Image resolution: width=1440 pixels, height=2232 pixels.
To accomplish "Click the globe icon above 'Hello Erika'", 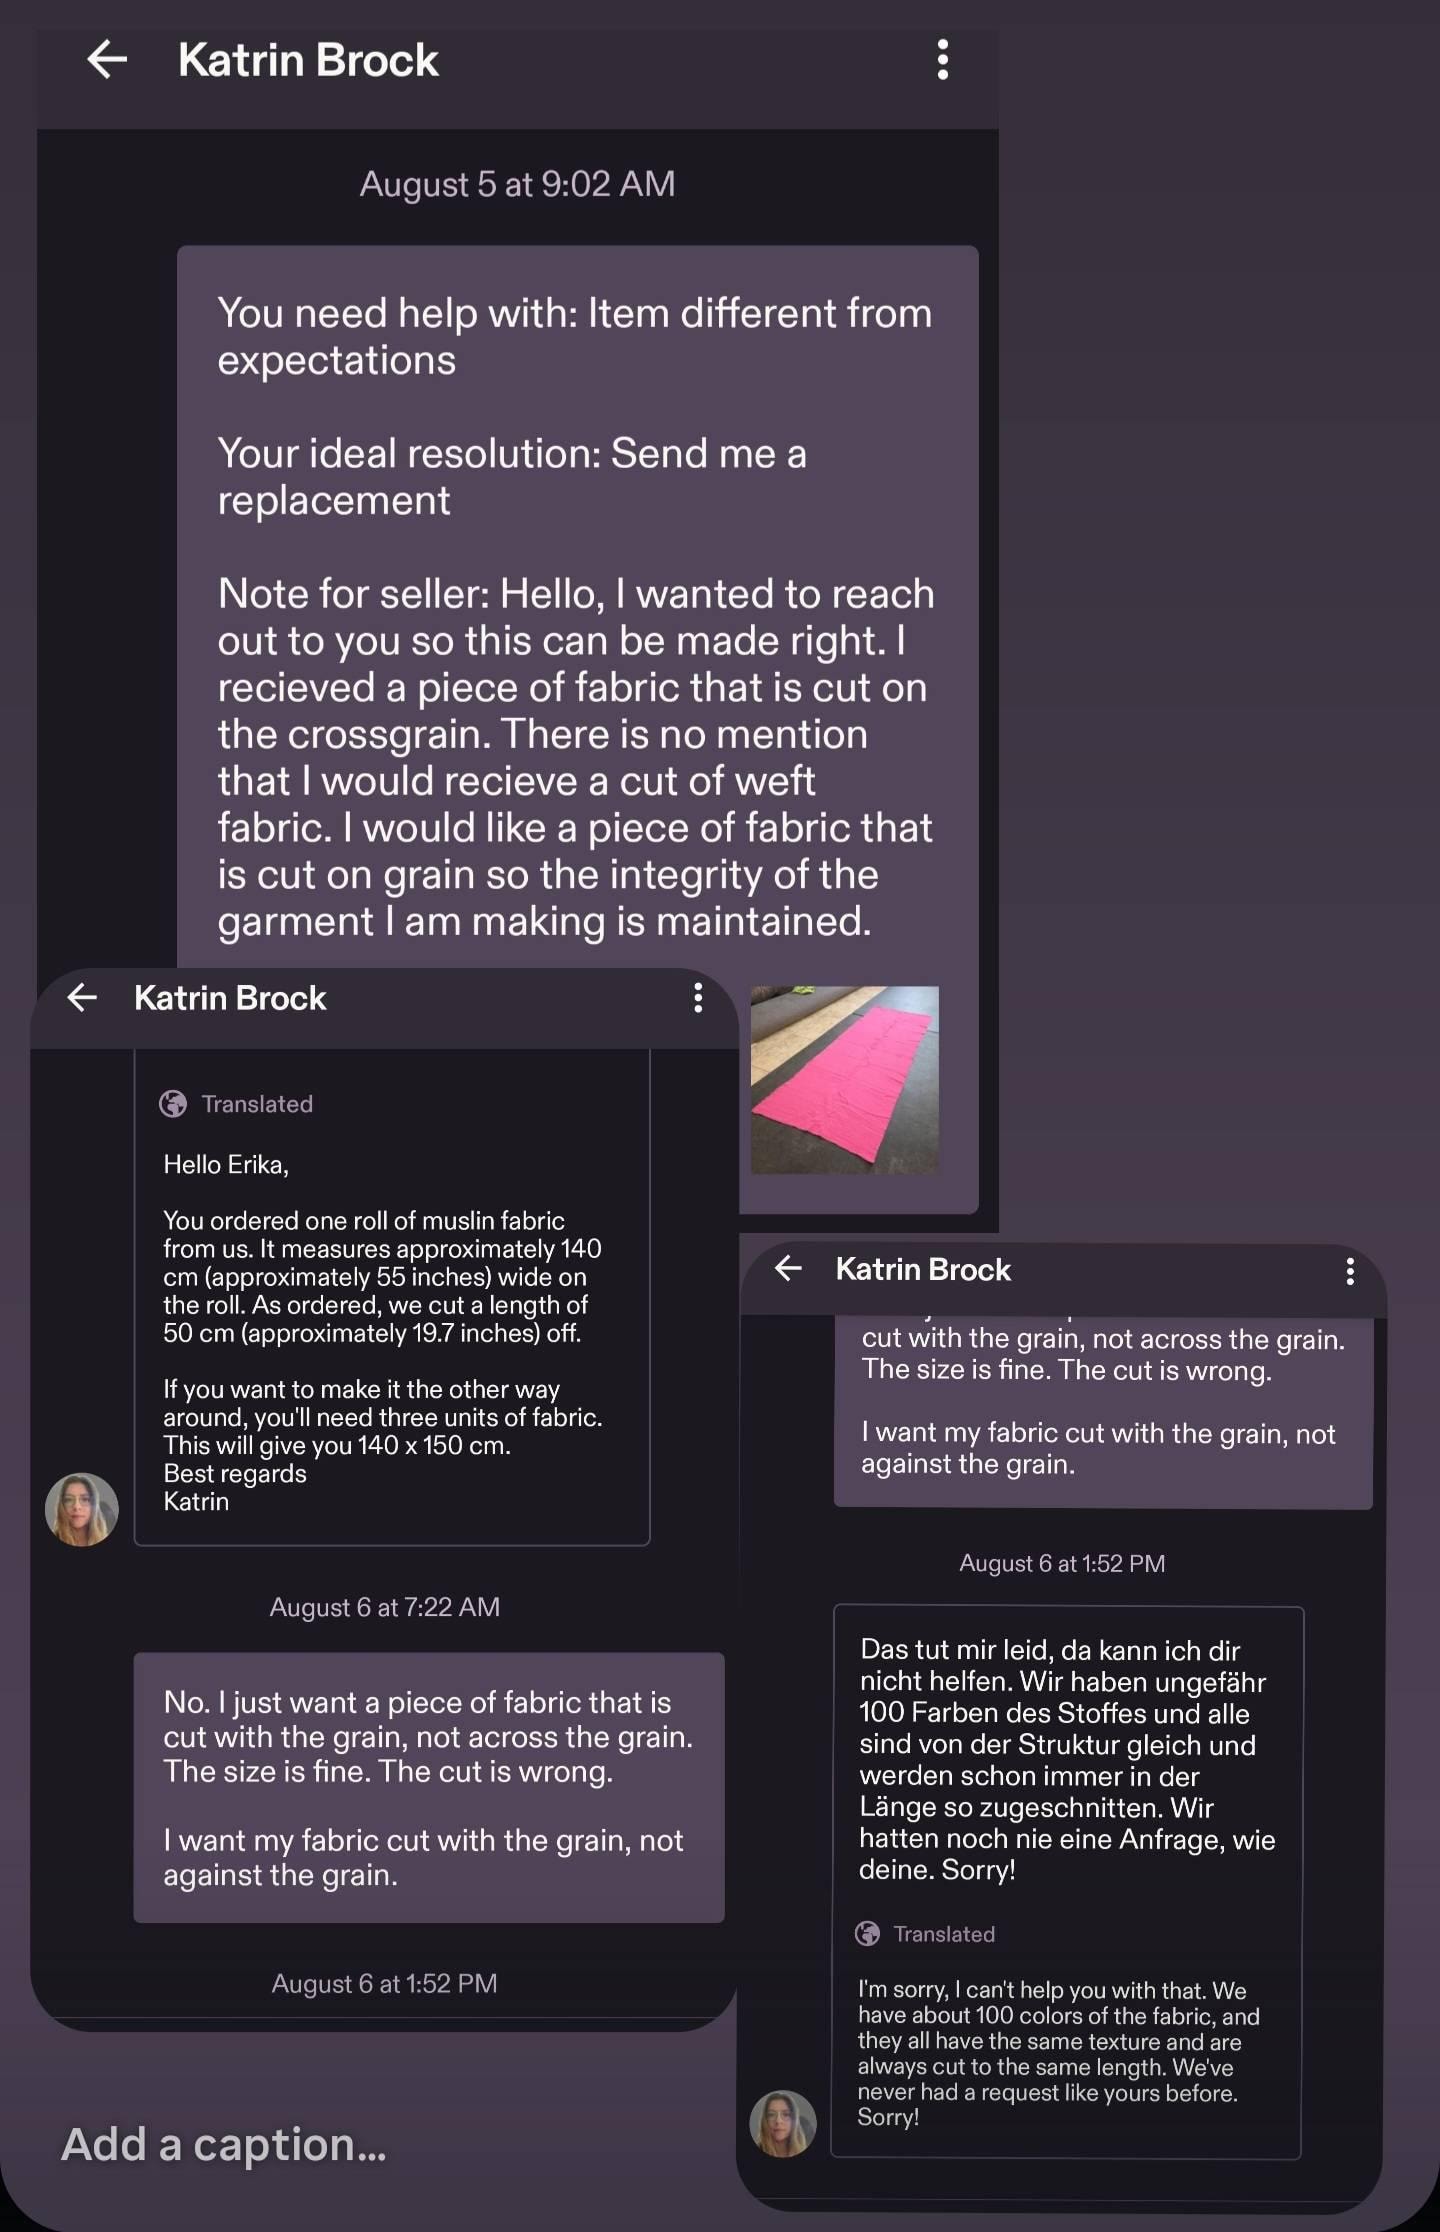I will coord(173,1104).
